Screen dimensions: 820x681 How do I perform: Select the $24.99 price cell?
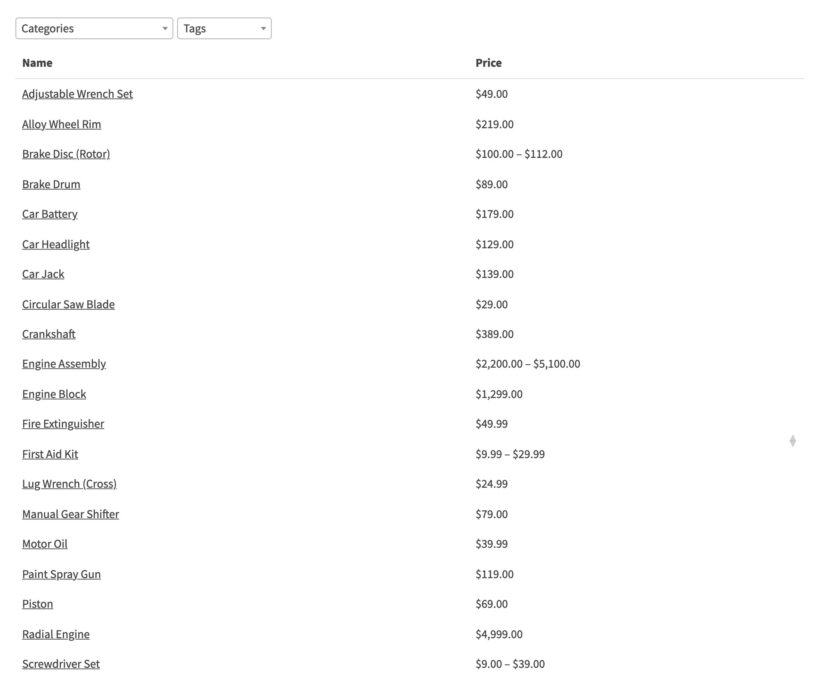point(492,484)
